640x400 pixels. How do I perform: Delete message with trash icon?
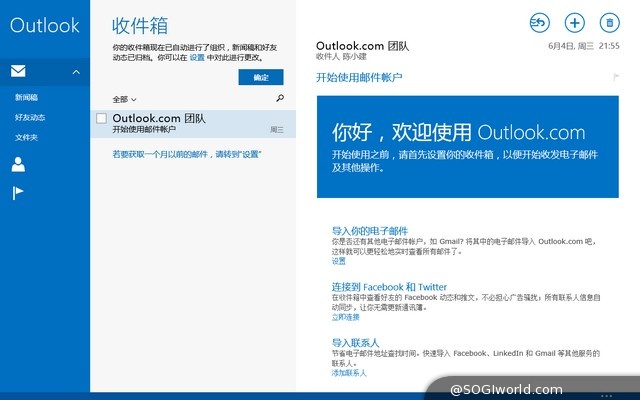[x=609, y=22]
